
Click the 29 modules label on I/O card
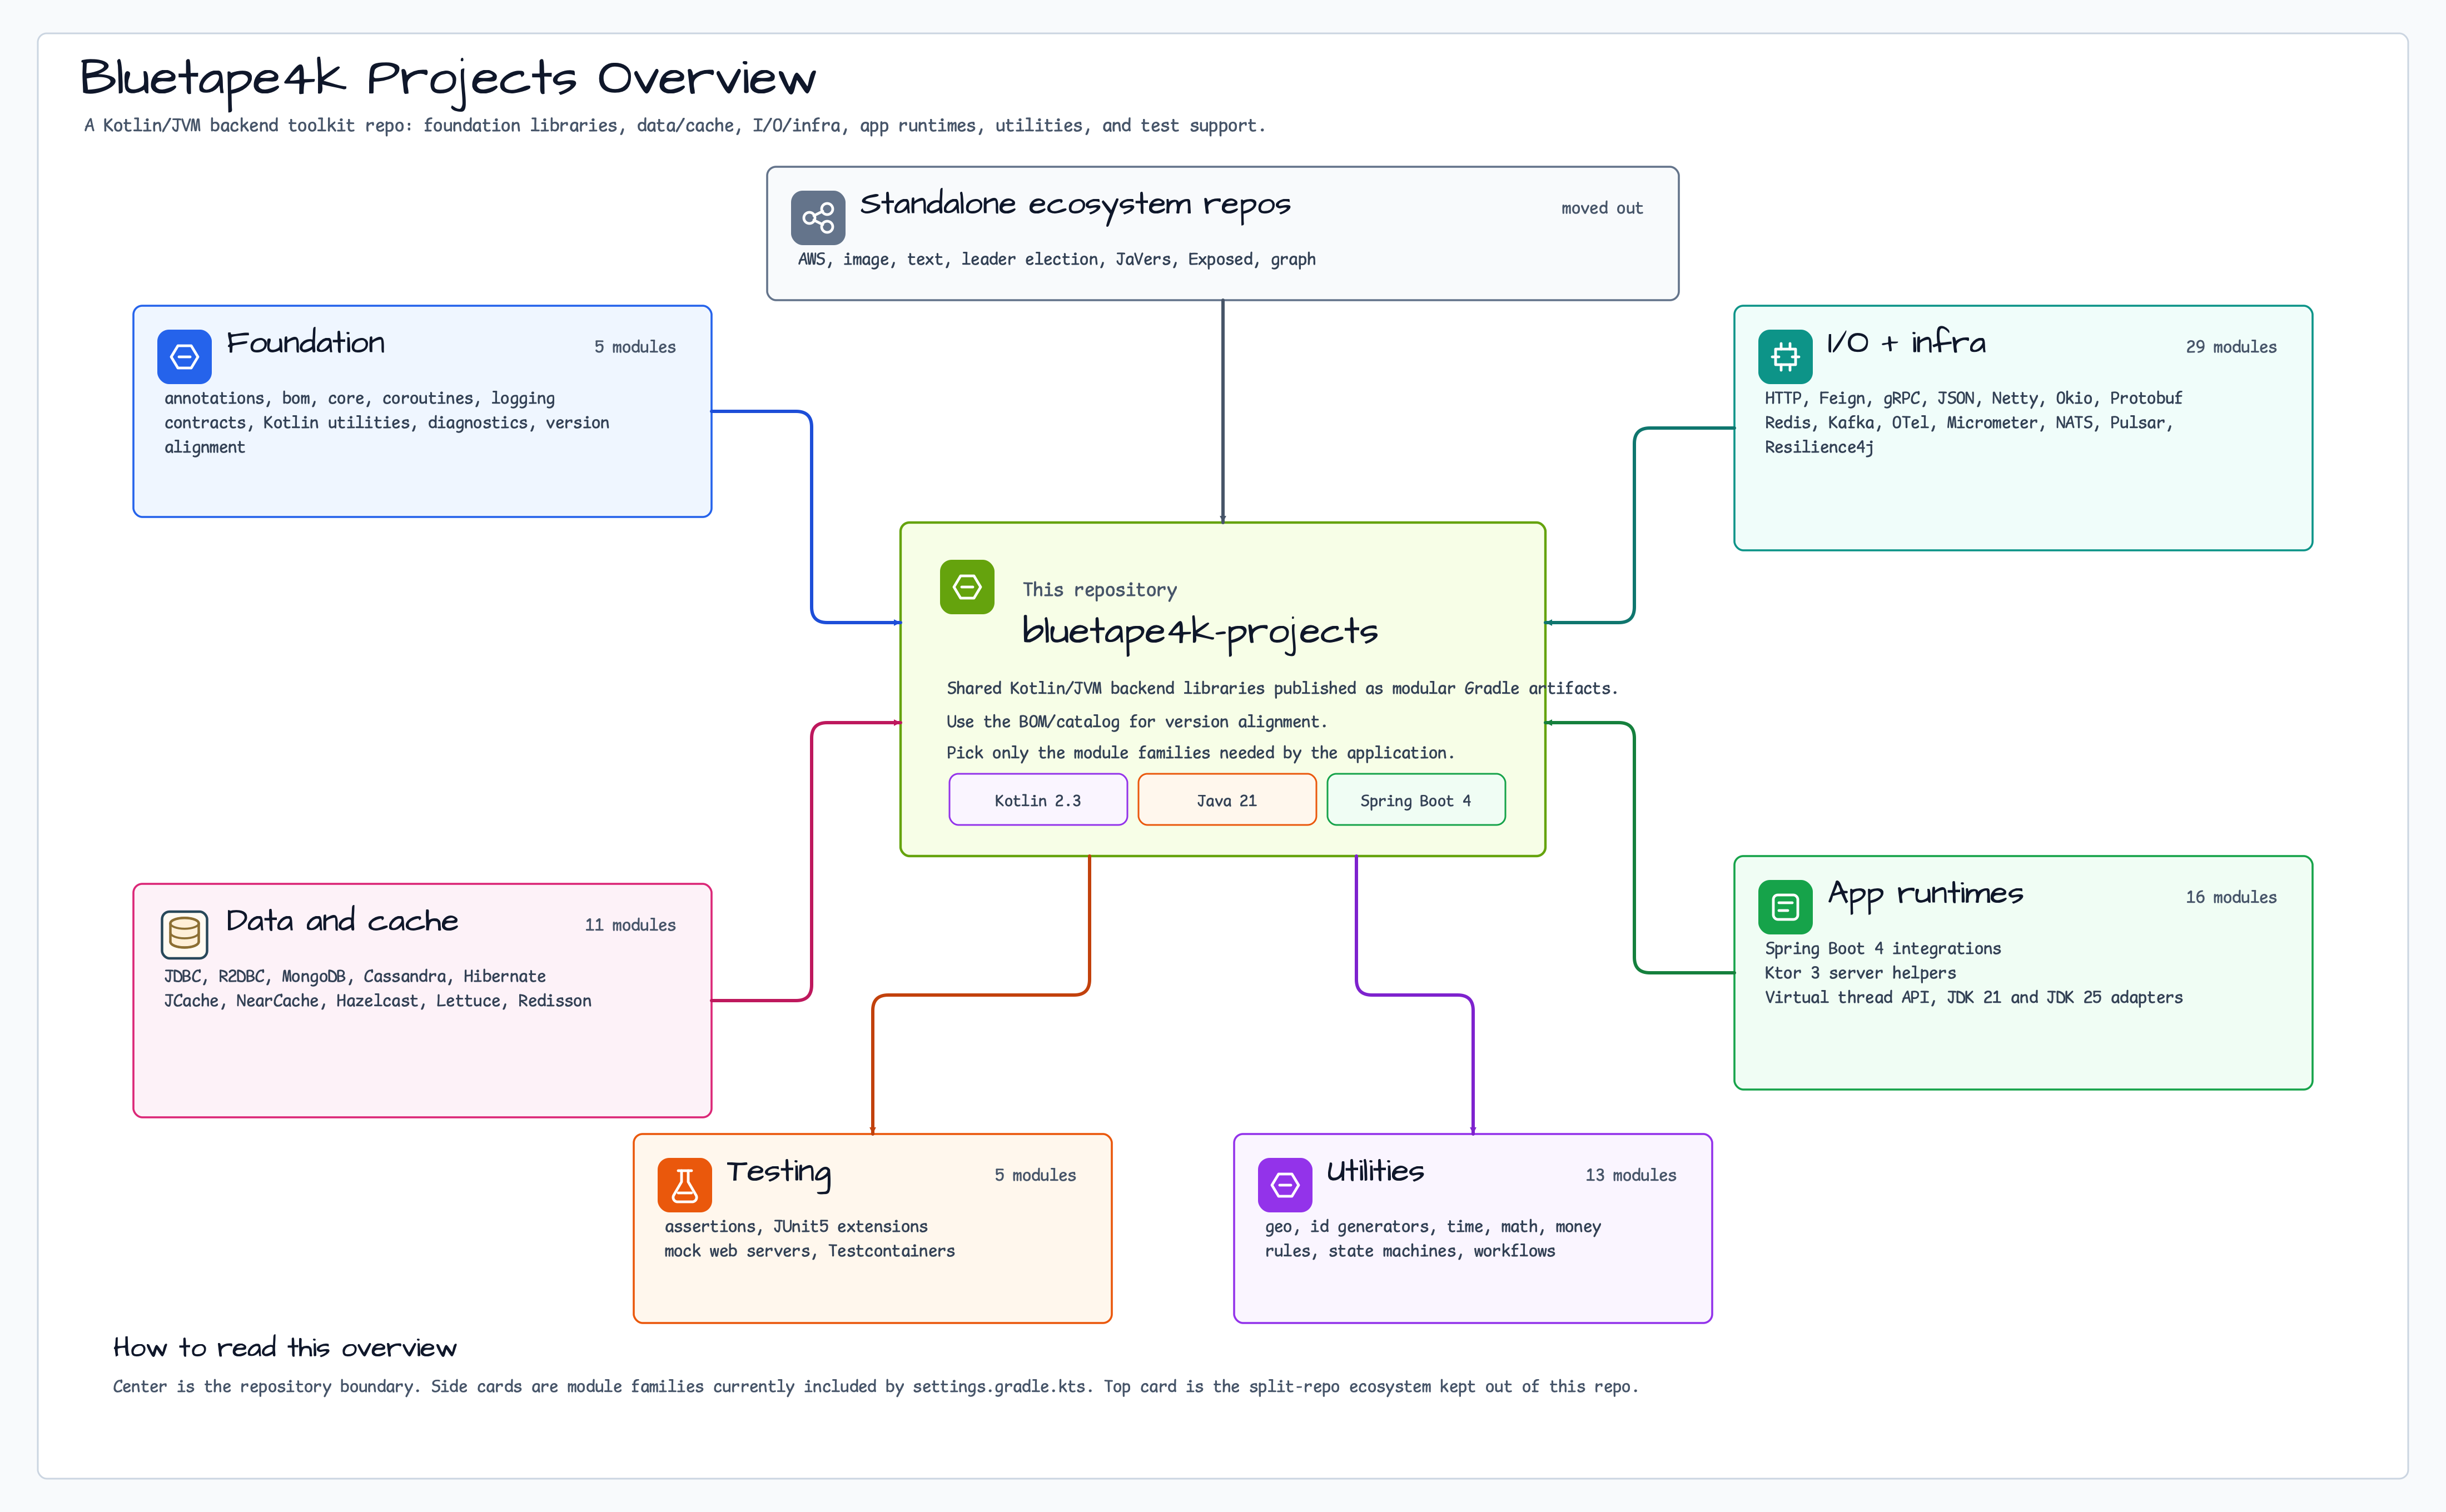click(2231, 347)
